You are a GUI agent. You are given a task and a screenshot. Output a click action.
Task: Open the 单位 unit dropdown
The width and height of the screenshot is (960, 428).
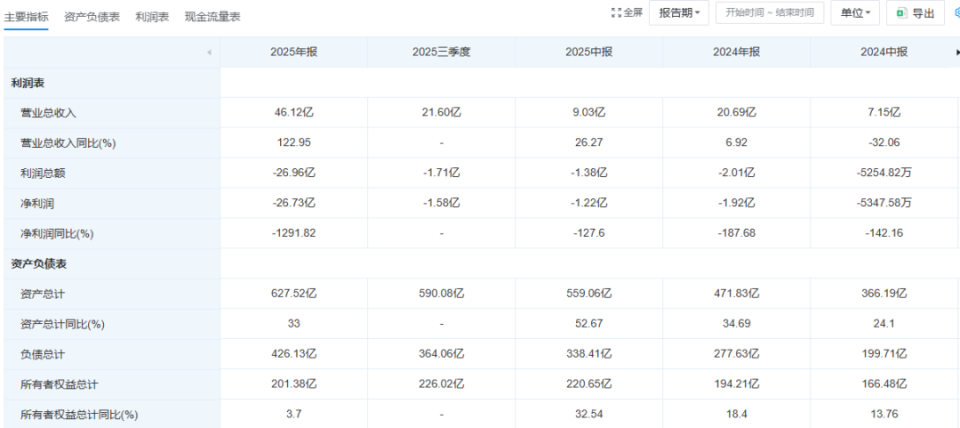click(x=855, y=13)
